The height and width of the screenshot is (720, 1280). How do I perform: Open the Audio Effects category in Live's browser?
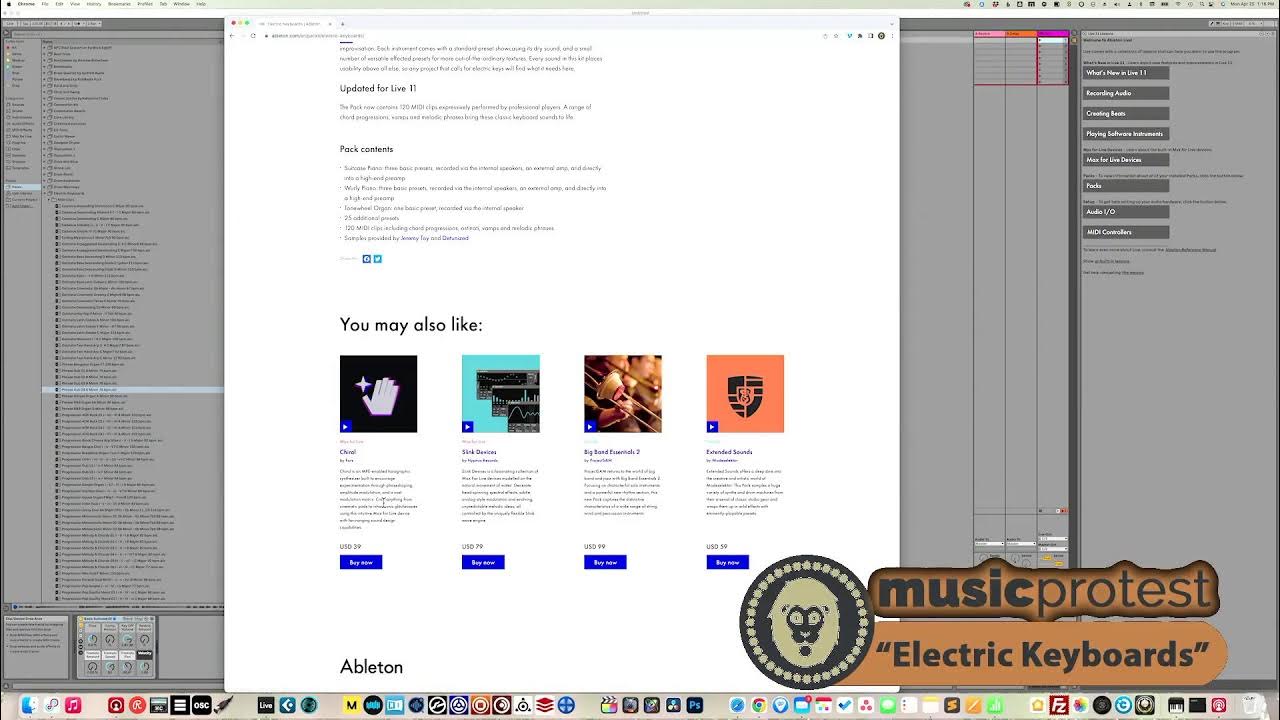click(22, 123)
